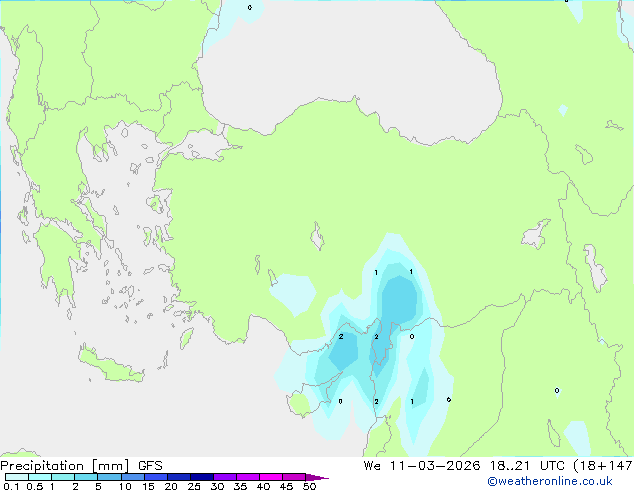The height and width of the screenshot is (490, 634).
Task: Choose the 20–25 mm legend color swatch
Action: click(x=179, y=477)
